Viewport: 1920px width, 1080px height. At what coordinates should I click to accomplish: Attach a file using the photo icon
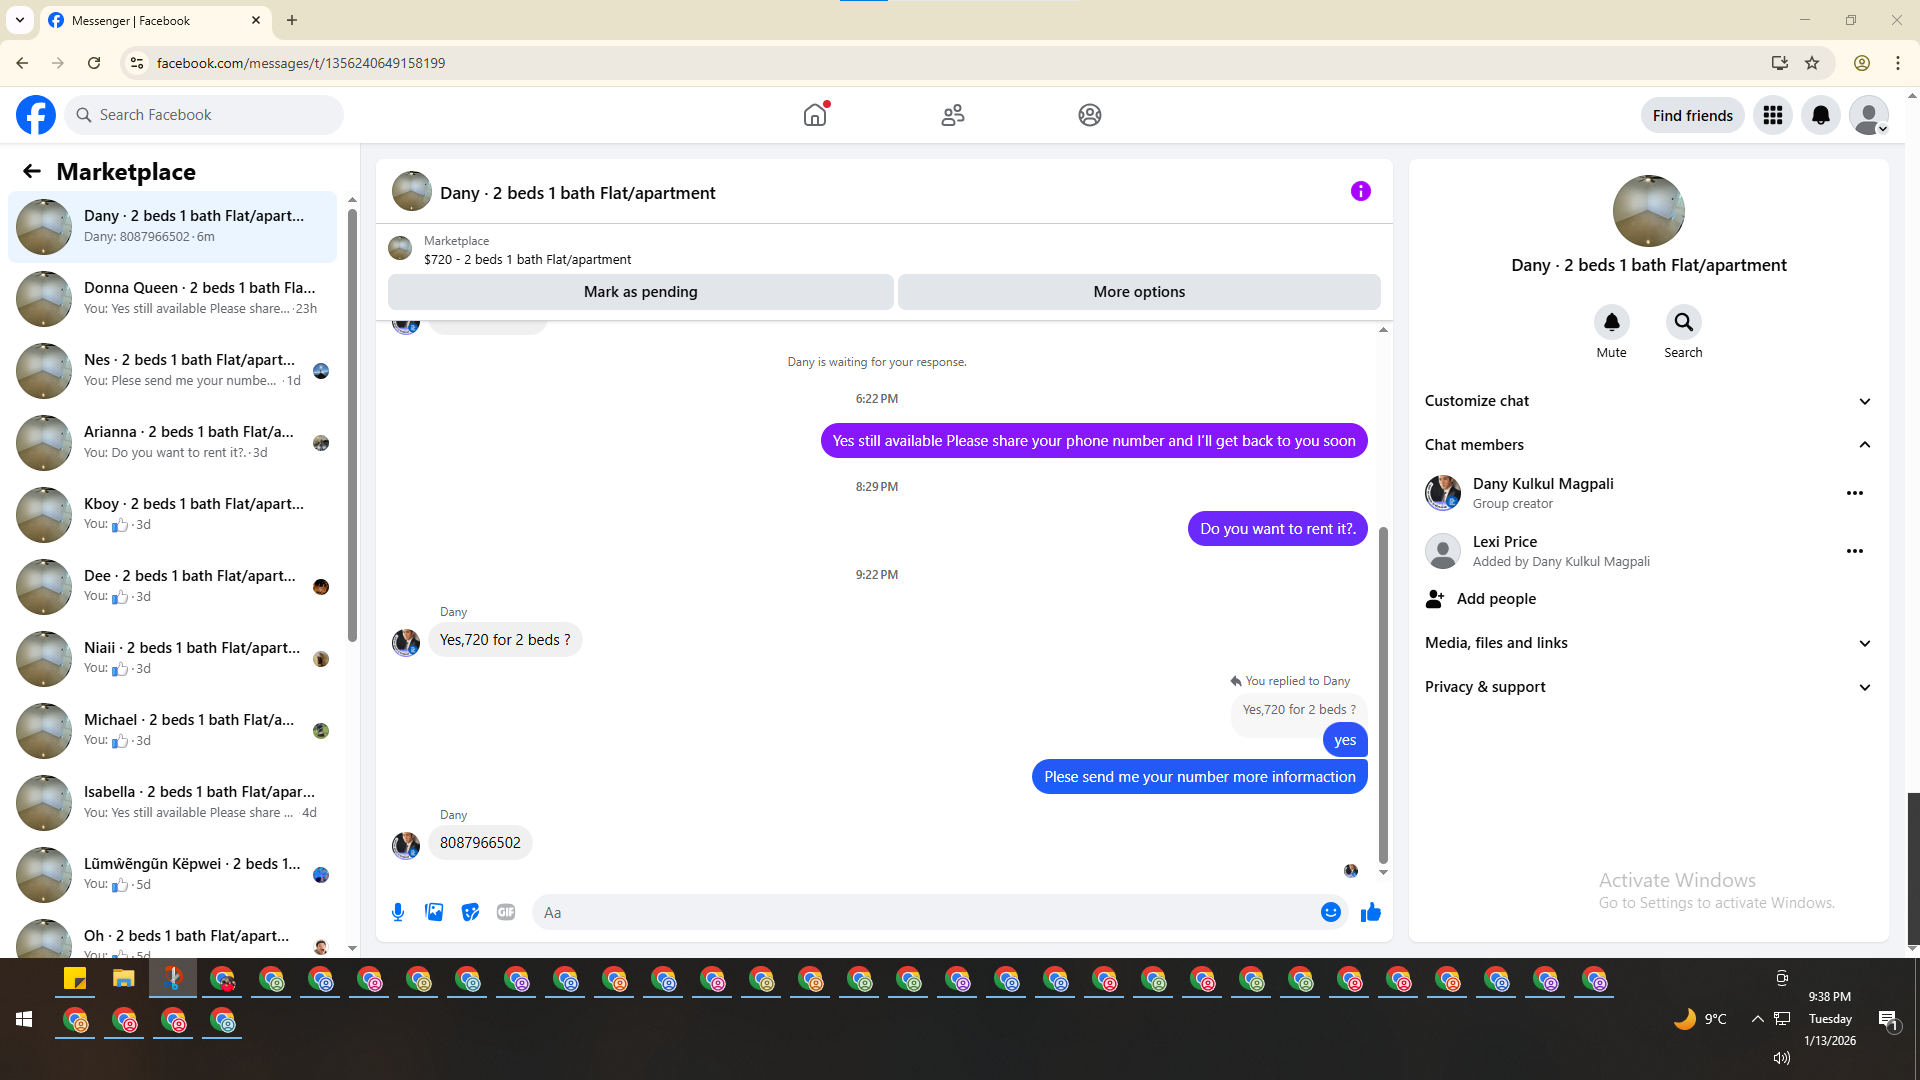(434, 912)
